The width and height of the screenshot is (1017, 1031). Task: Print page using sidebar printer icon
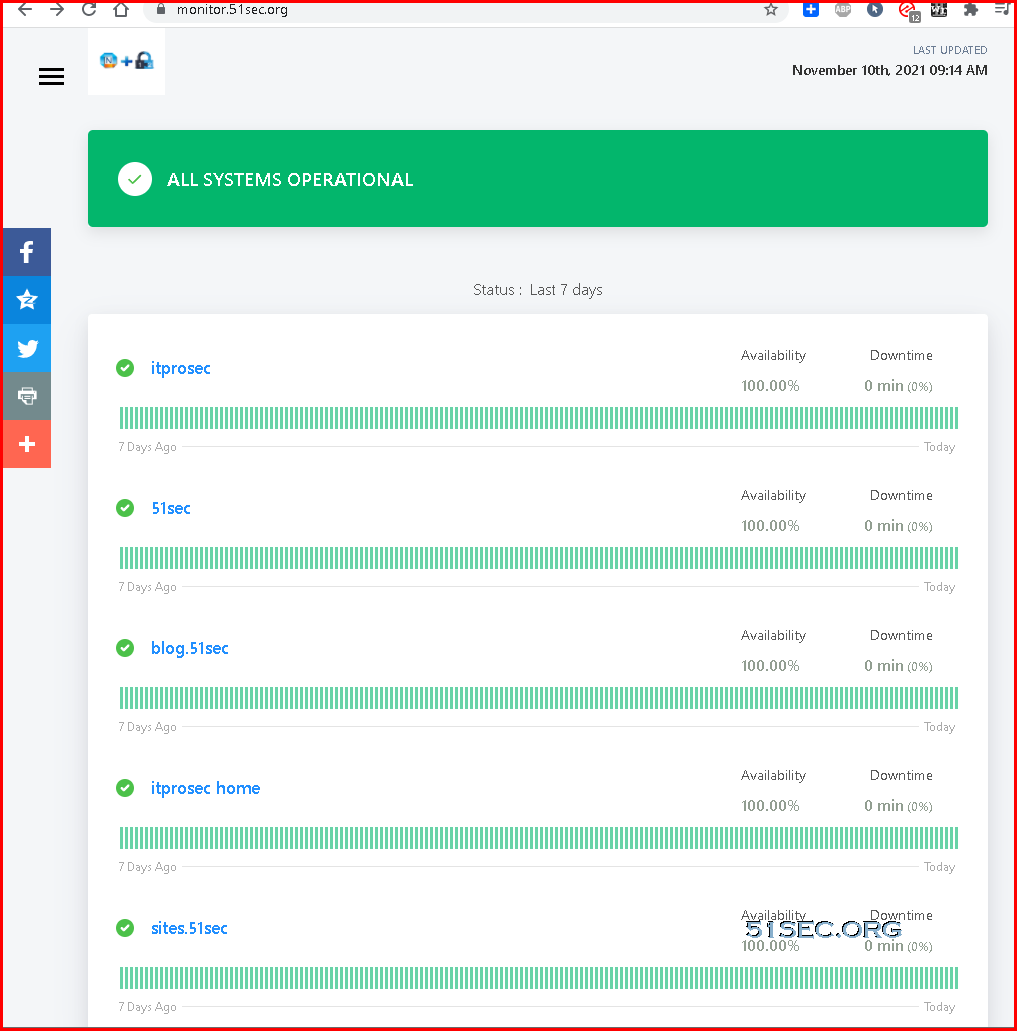(27, 396)
